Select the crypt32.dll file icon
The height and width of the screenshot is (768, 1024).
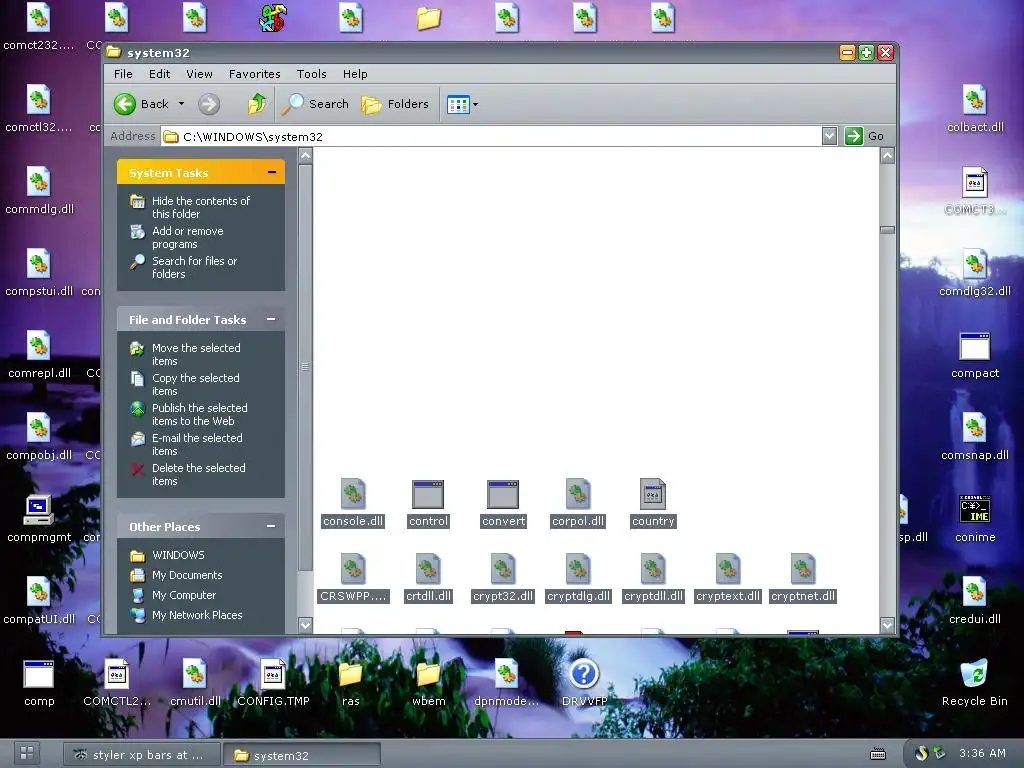tap(503, 569)
